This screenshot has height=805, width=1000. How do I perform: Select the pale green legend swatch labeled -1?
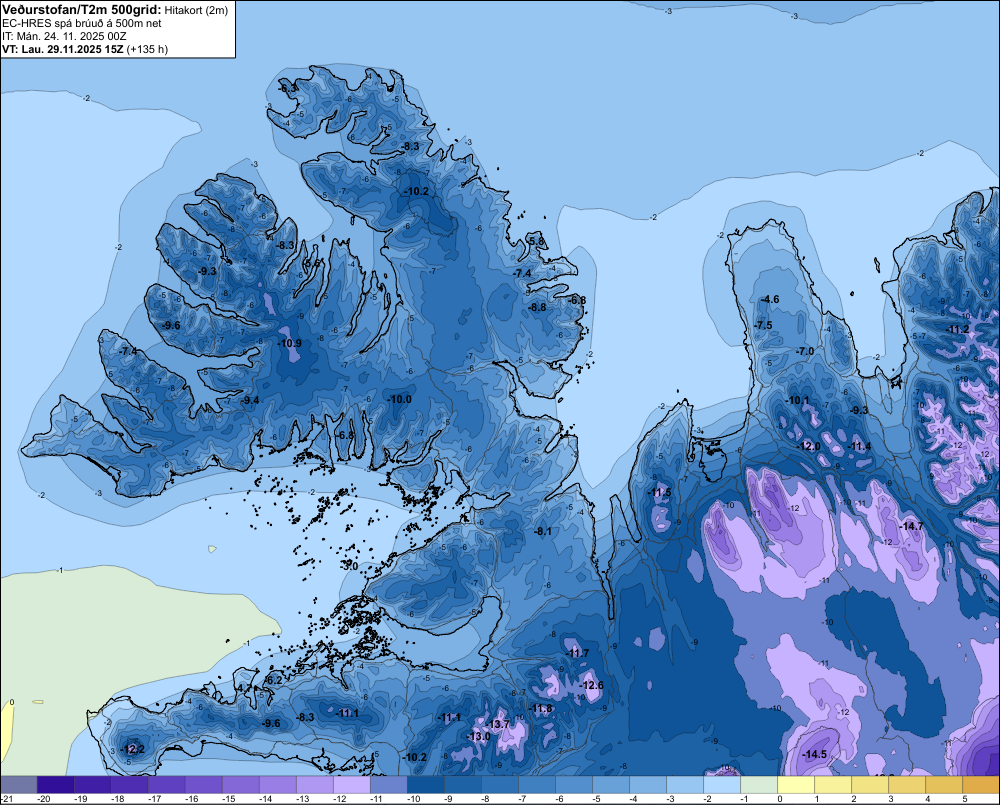coord(758,784)
